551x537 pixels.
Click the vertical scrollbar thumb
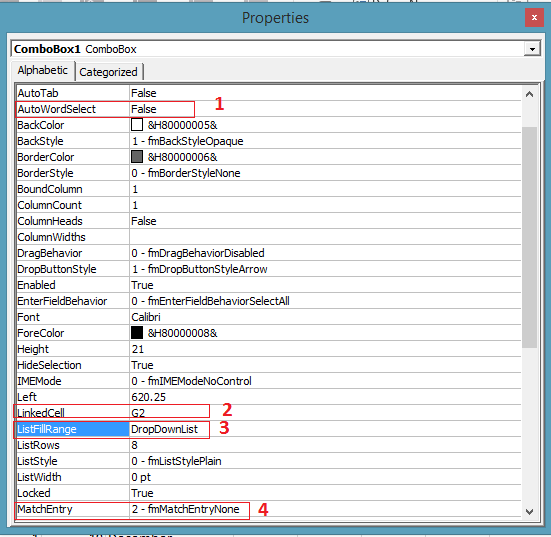coord(529,237)
